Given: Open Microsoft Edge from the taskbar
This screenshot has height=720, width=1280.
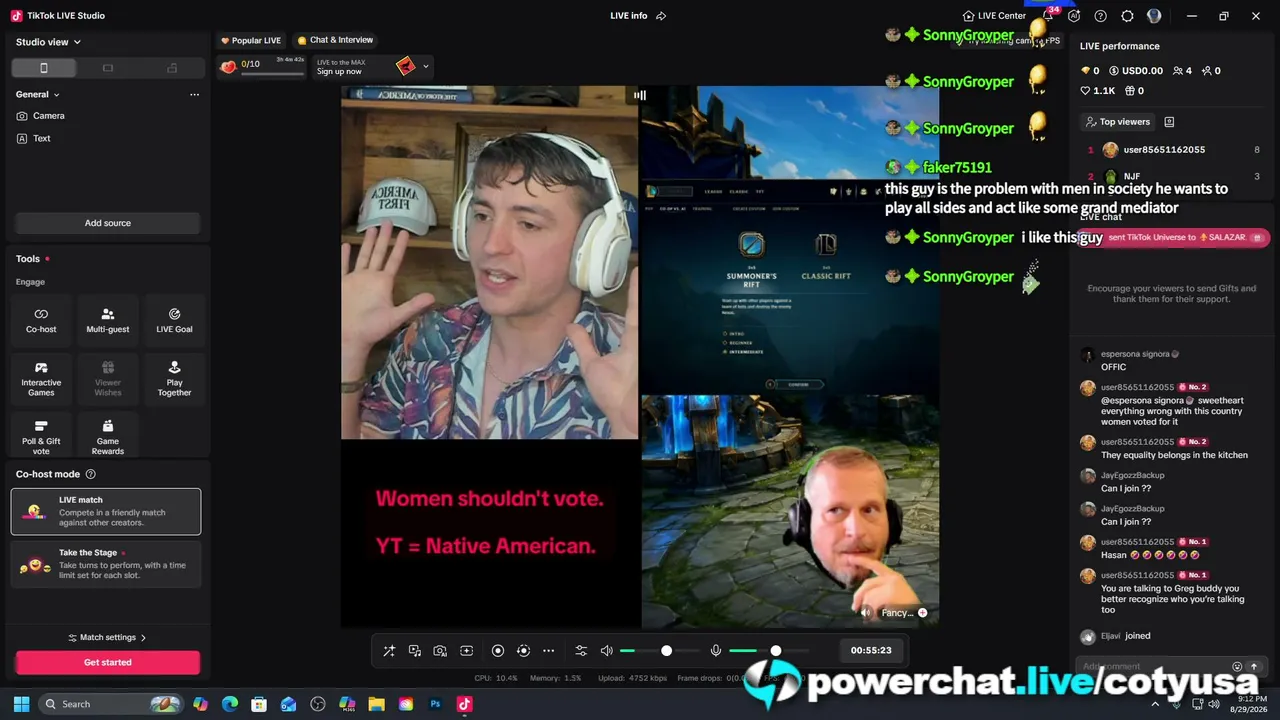Looking at the screenshot, I should [x=230, y=704].
